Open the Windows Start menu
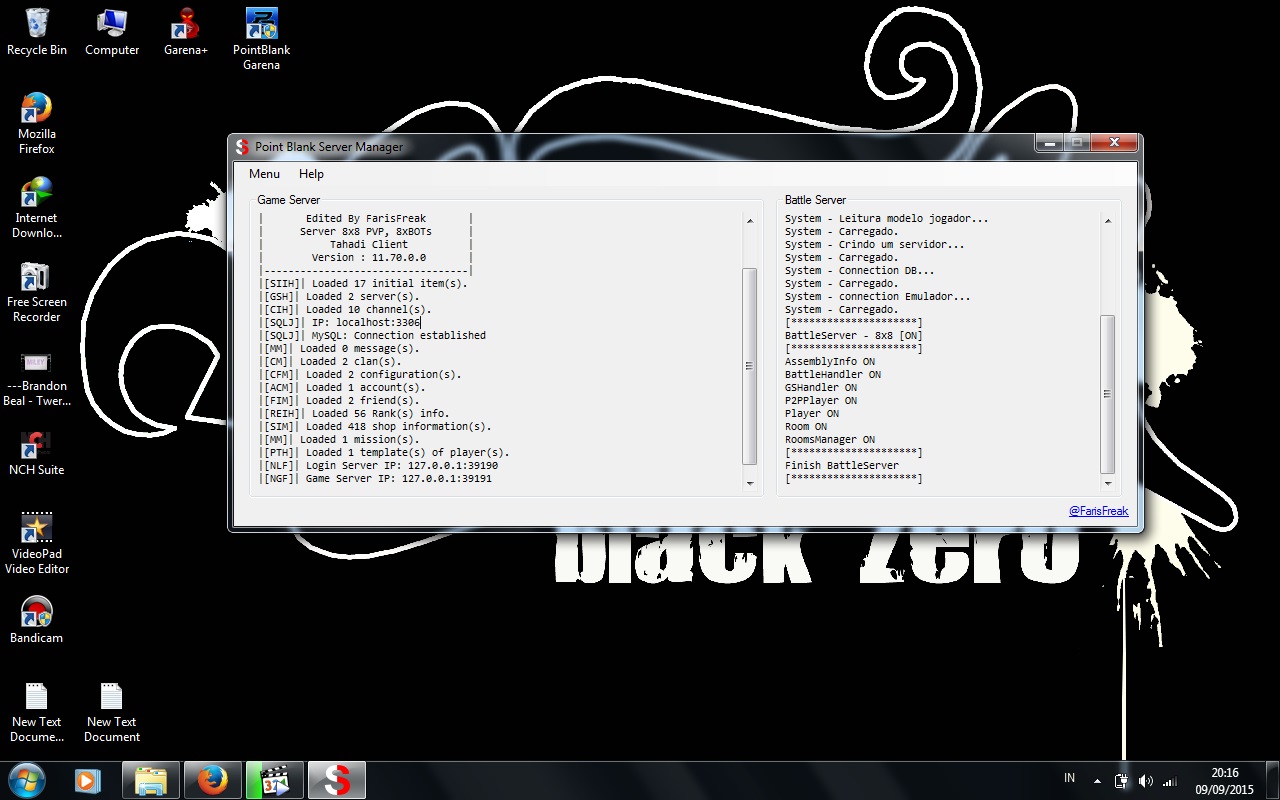Screen dimensions: 1280x800 [27, 780]
